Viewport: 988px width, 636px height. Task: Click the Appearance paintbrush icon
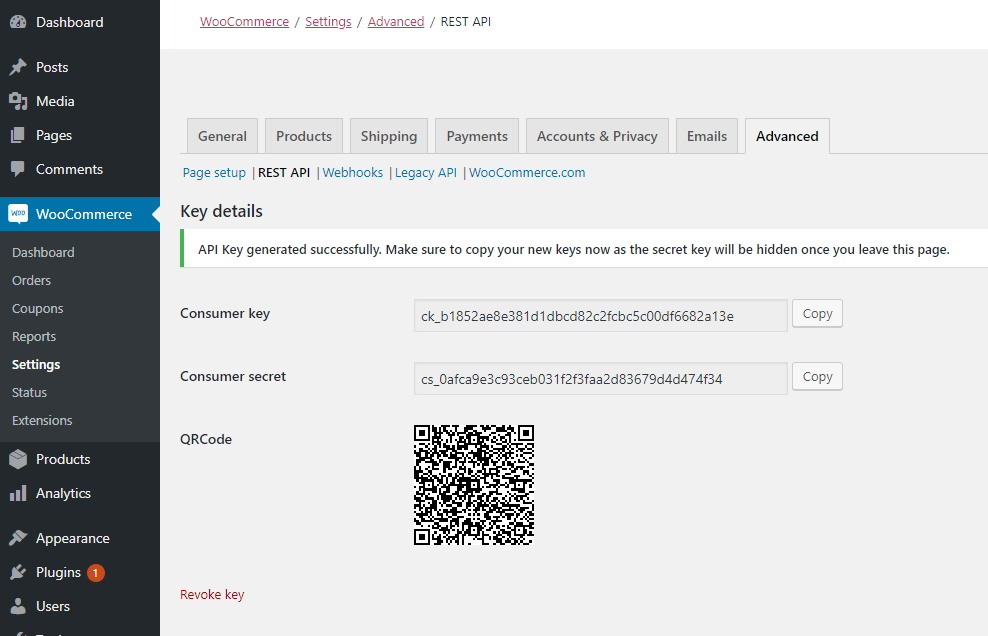click(18, 538)
